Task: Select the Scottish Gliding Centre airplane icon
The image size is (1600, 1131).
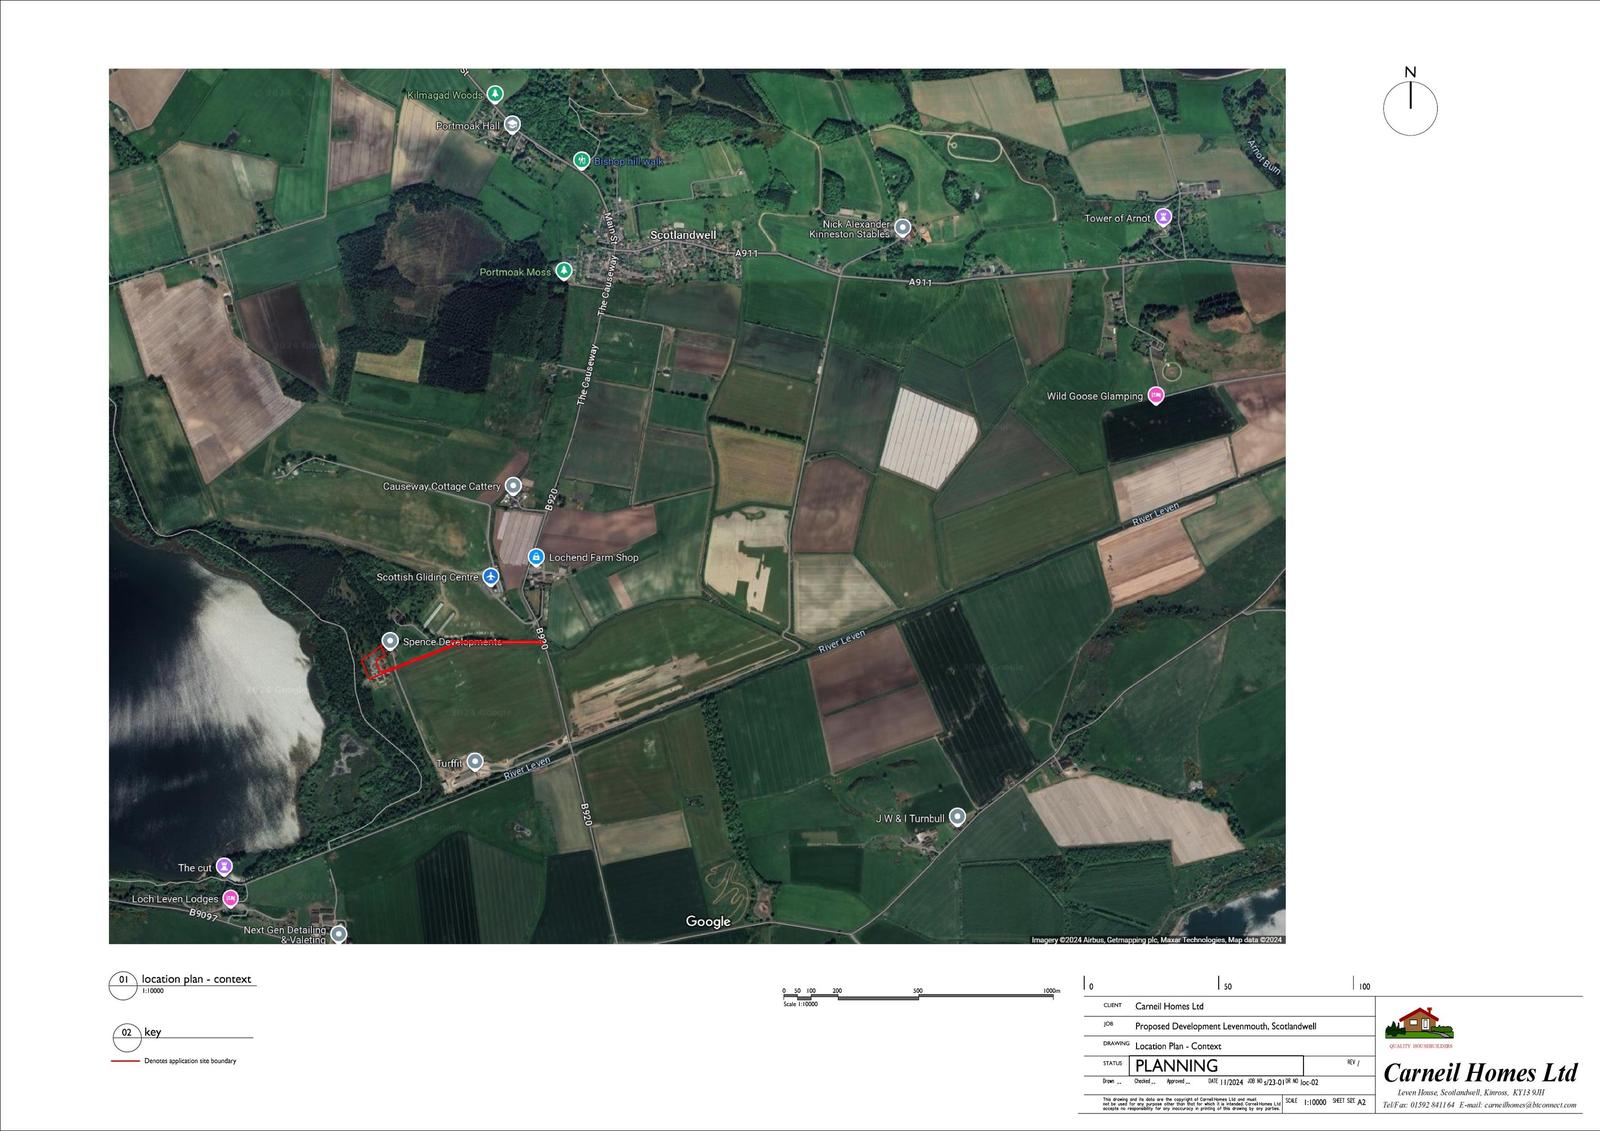Action: click(x=491, y=577)
